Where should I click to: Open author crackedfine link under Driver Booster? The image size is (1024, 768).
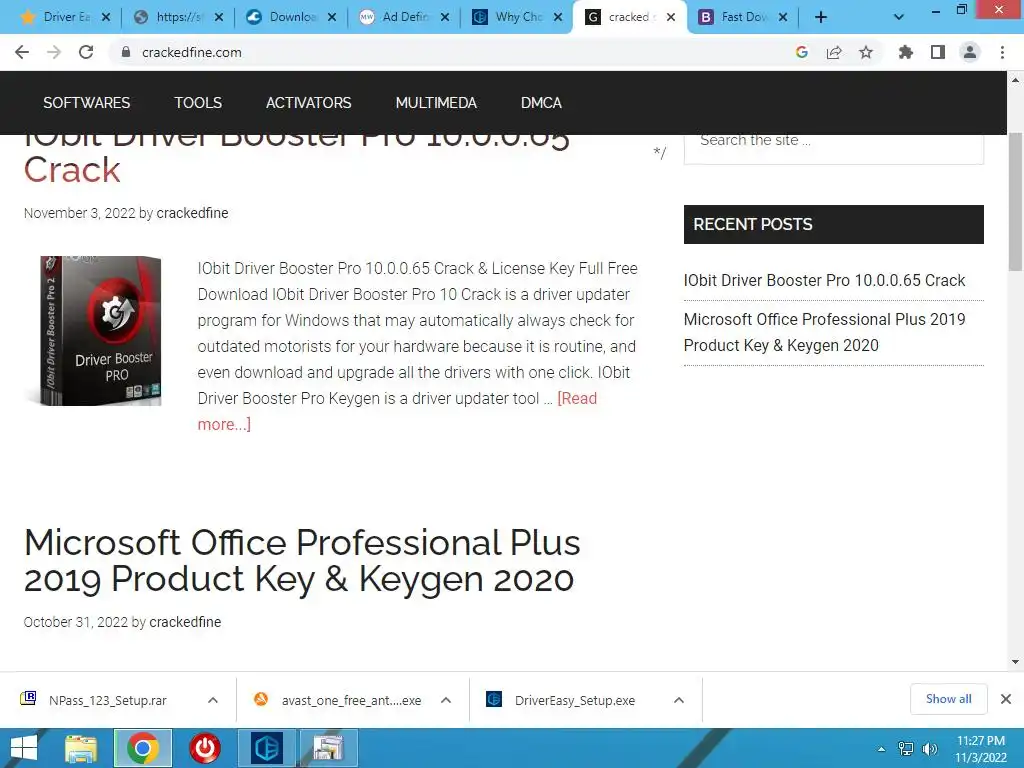[193, 213]
